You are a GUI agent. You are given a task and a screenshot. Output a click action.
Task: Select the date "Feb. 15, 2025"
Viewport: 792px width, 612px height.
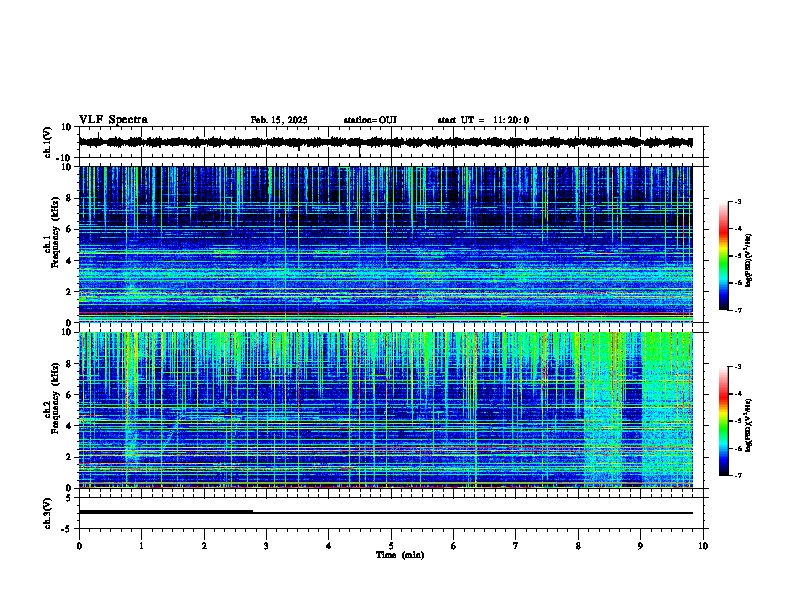point(279,120)
